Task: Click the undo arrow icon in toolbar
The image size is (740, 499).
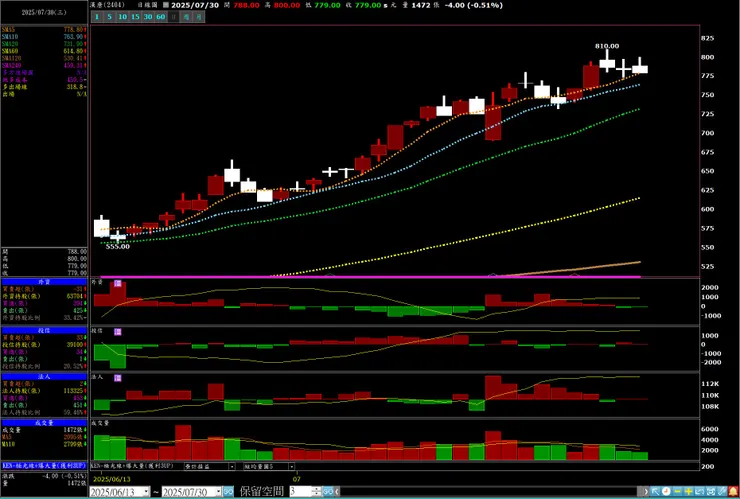Action: (699, 491)
